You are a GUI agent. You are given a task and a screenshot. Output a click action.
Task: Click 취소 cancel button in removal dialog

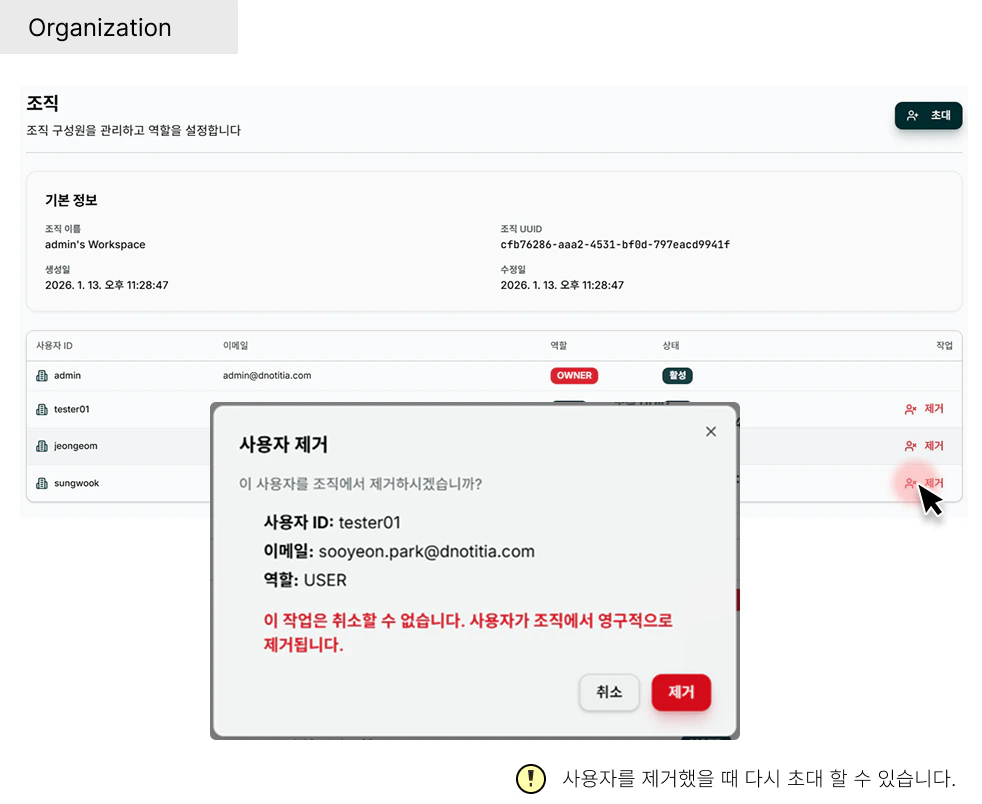tap(609, 692)
